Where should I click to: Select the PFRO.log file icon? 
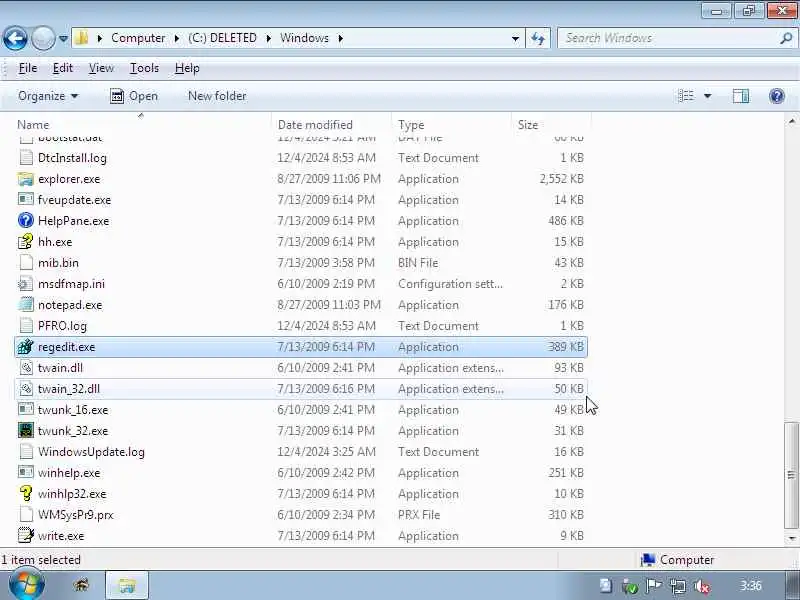[26, 326]
